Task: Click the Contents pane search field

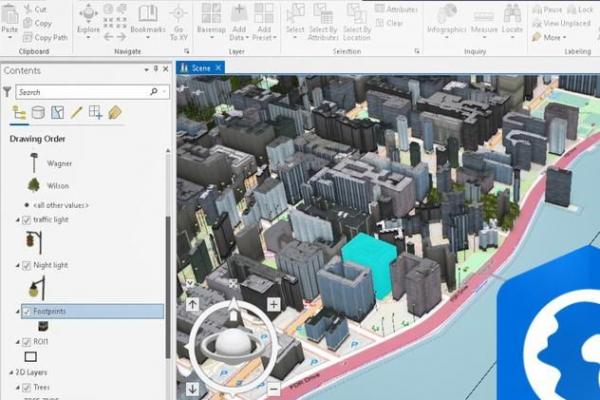Action: click(85, 92)
